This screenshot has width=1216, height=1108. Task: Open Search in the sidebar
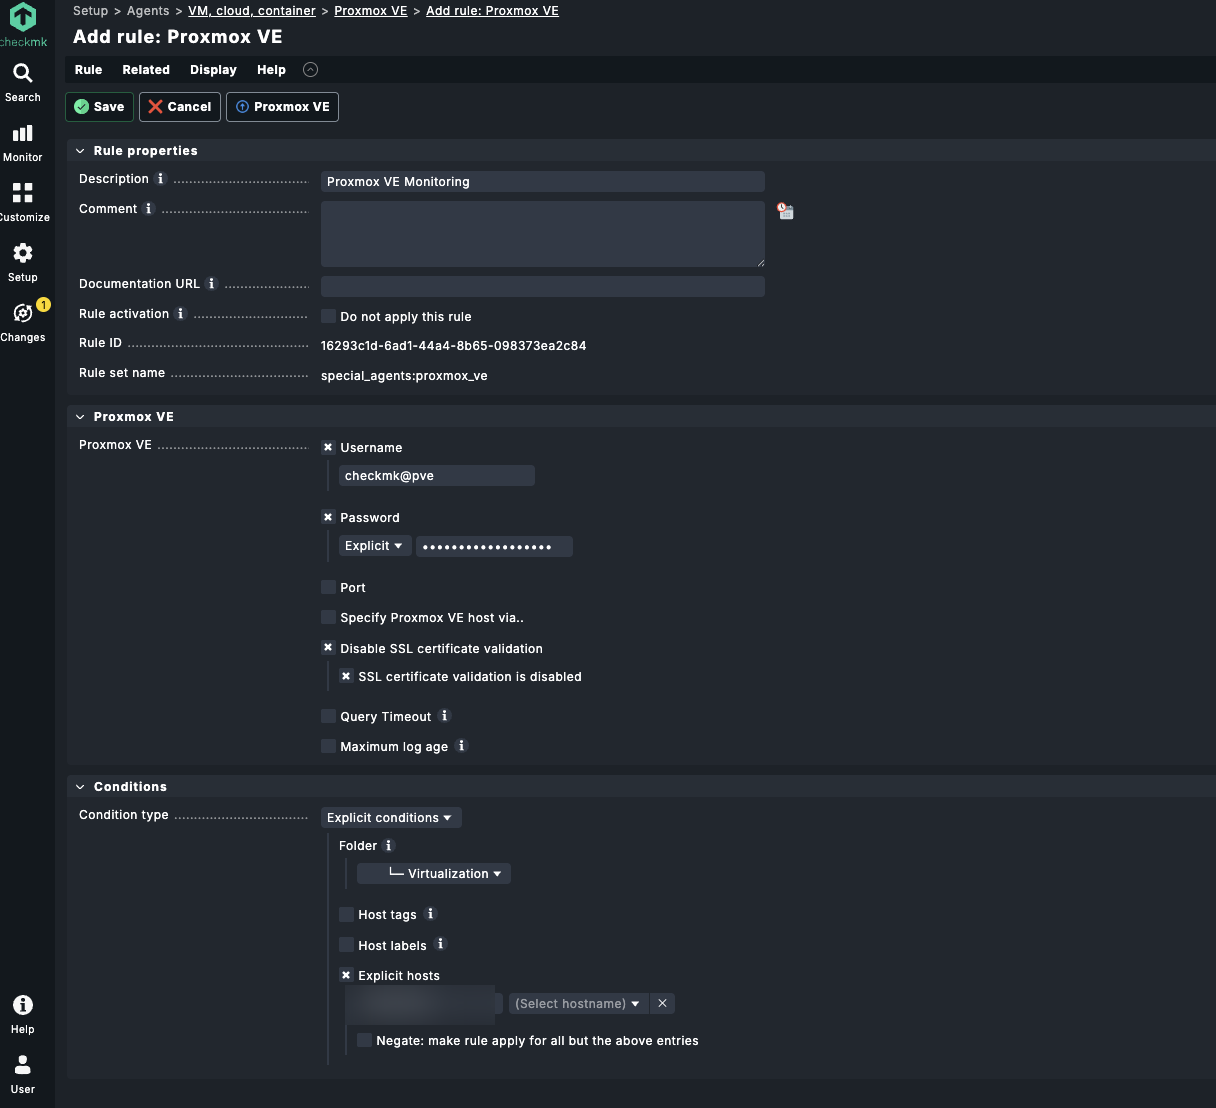click(x=23, y=82)
